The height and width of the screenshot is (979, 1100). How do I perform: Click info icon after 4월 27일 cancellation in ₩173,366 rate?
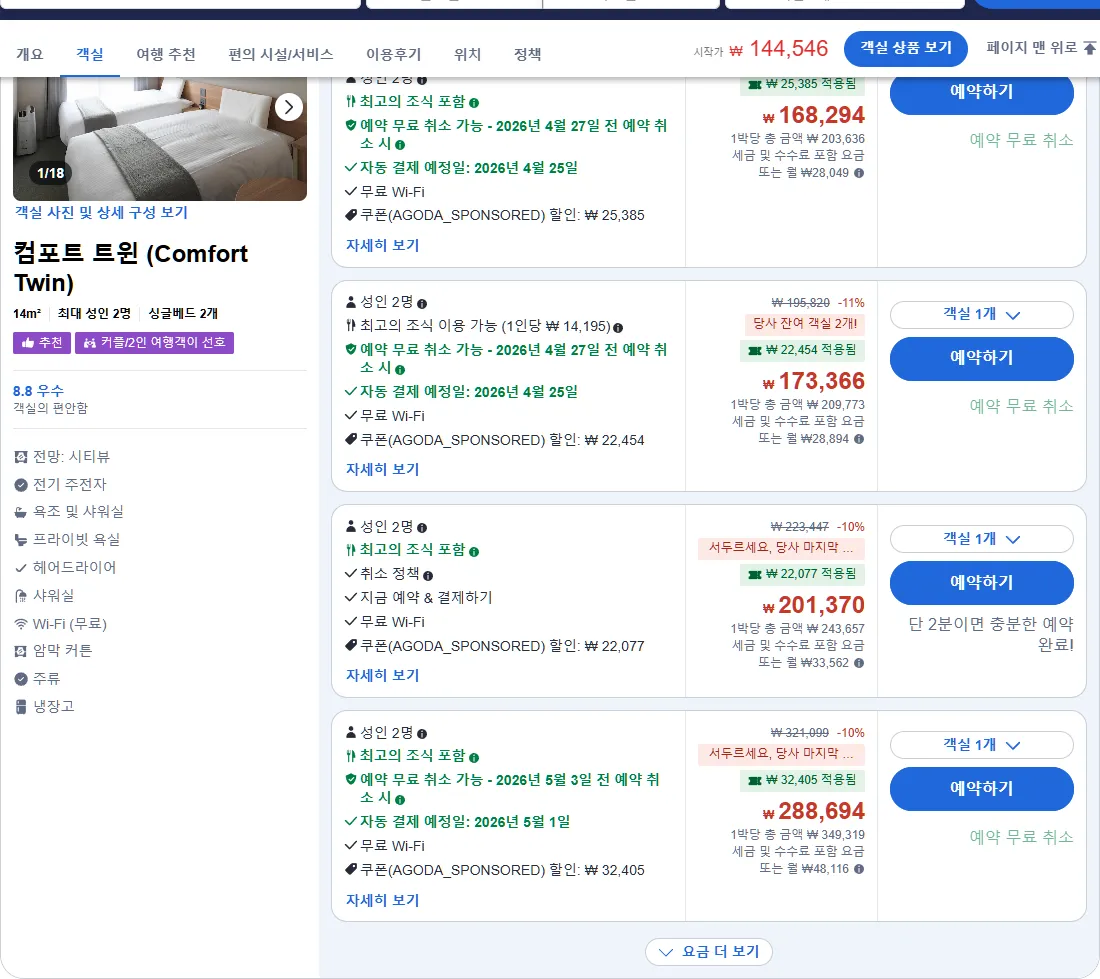[400, 370]
